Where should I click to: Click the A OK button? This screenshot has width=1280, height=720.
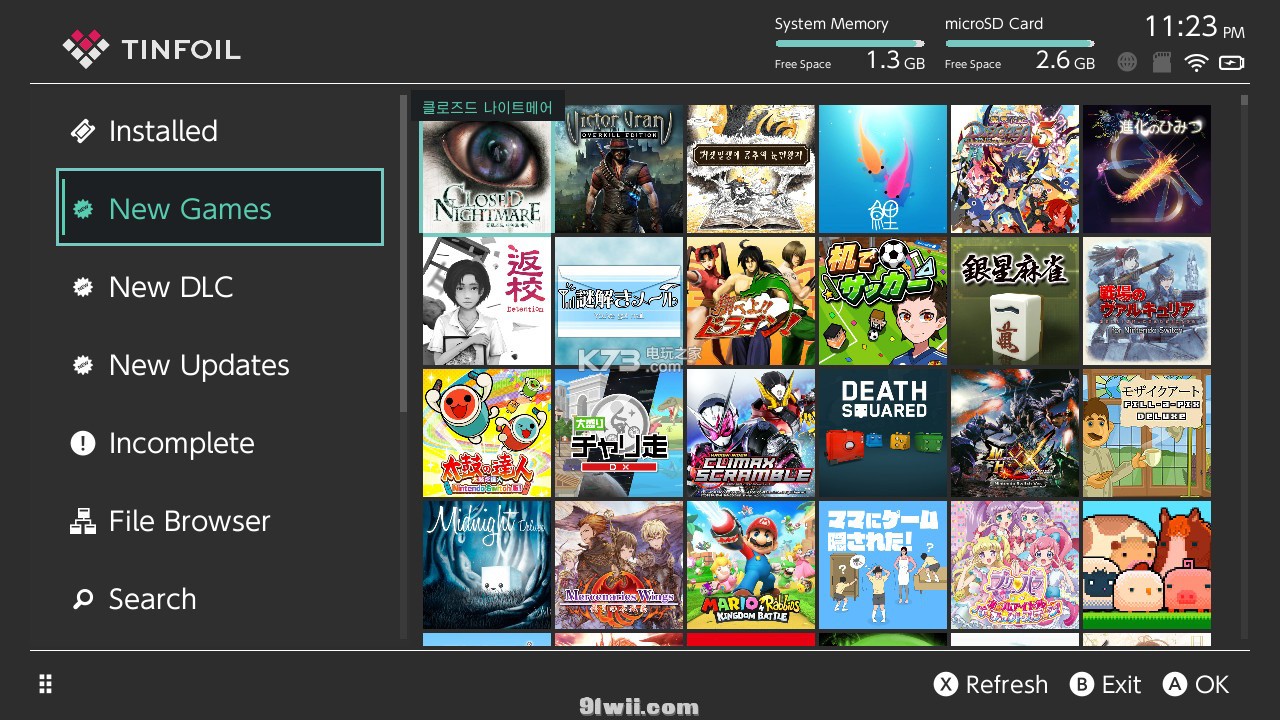point(1196,684)
